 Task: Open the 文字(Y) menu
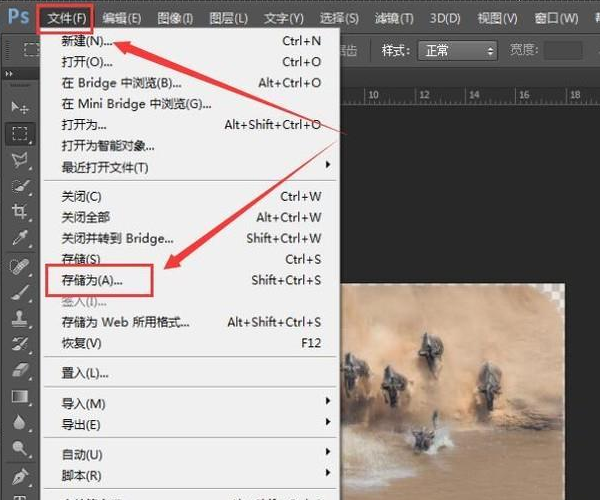coord(284,18)
